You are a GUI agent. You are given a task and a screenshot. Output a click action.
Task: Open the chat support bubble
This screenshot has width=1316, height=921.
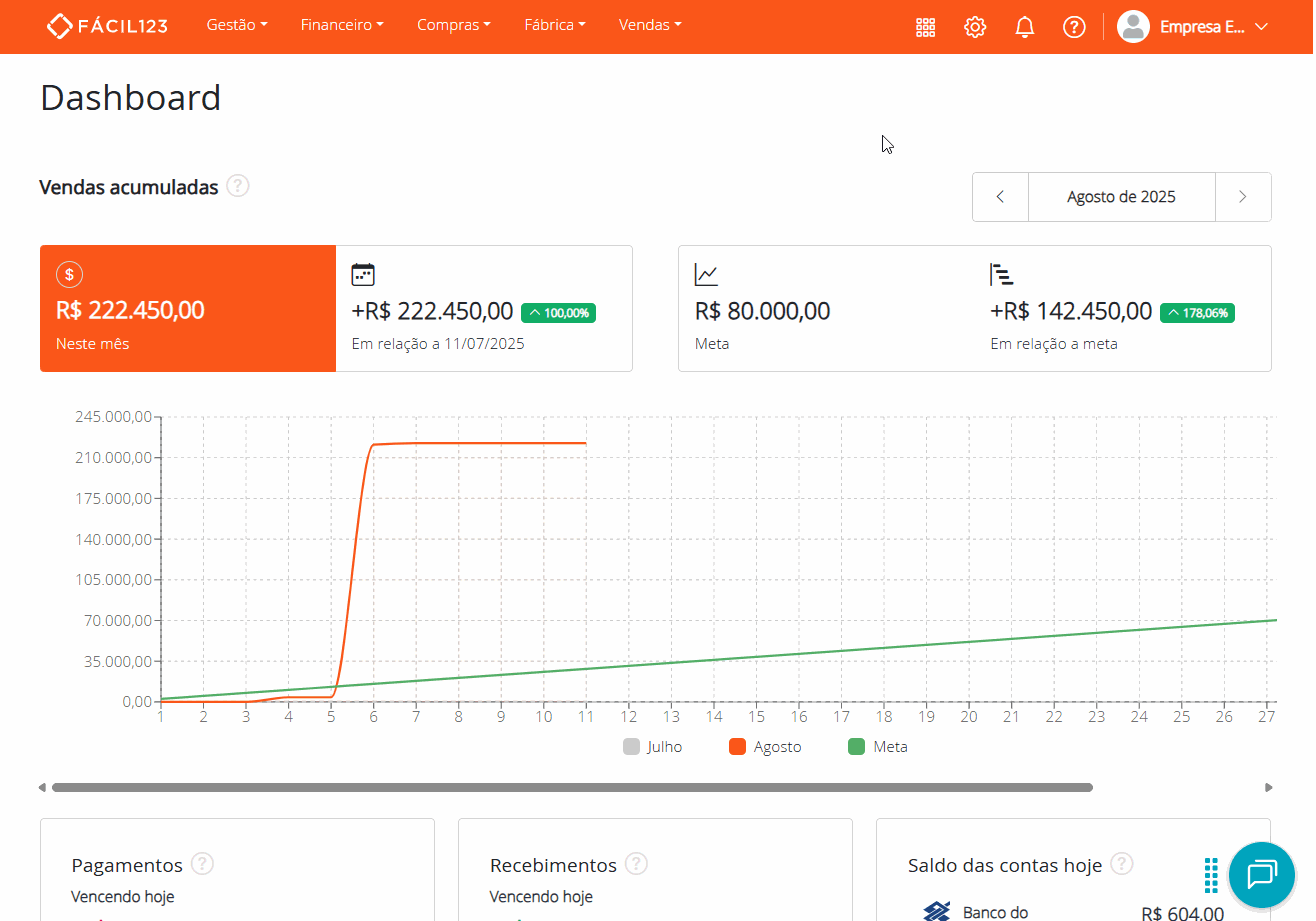pos(1261,875)
